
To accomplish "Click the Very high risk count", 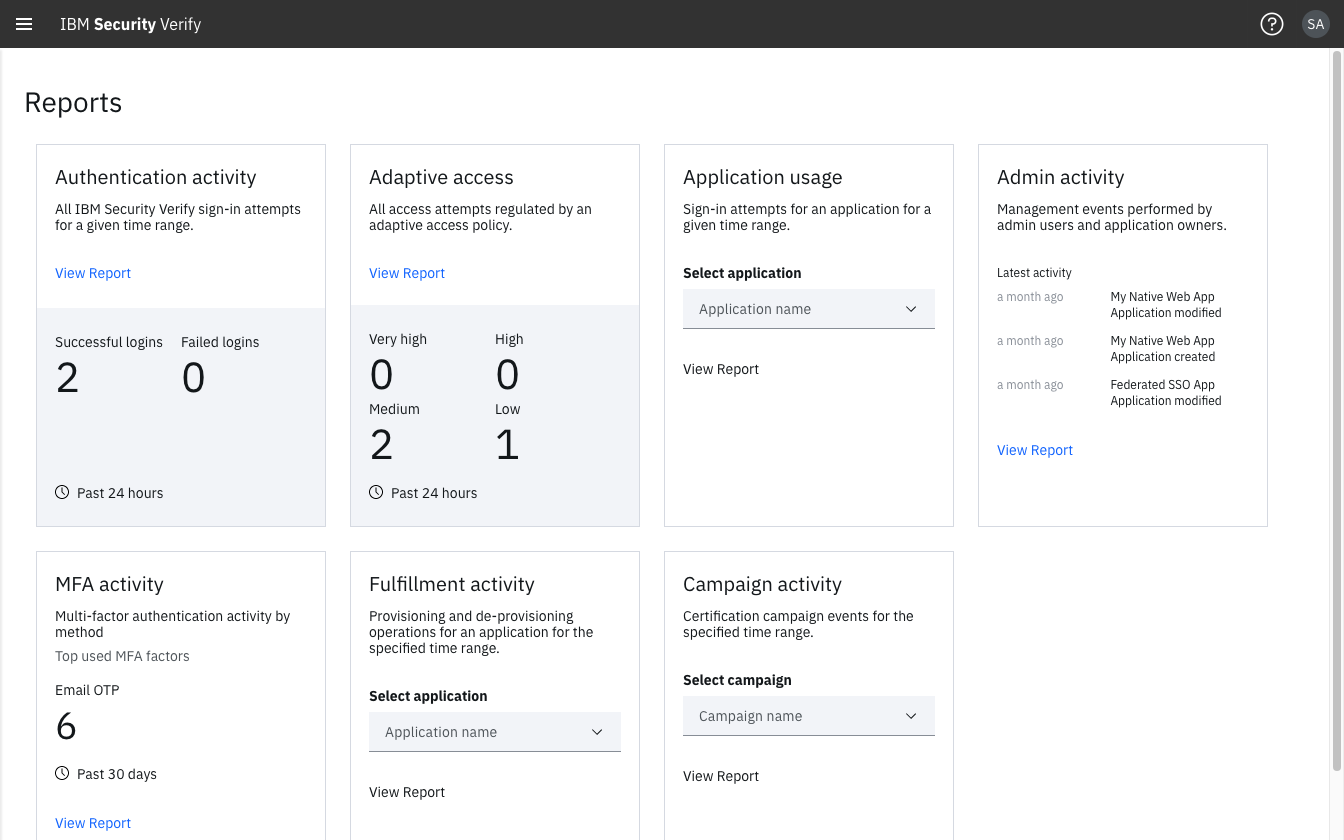I will point(381,375).
